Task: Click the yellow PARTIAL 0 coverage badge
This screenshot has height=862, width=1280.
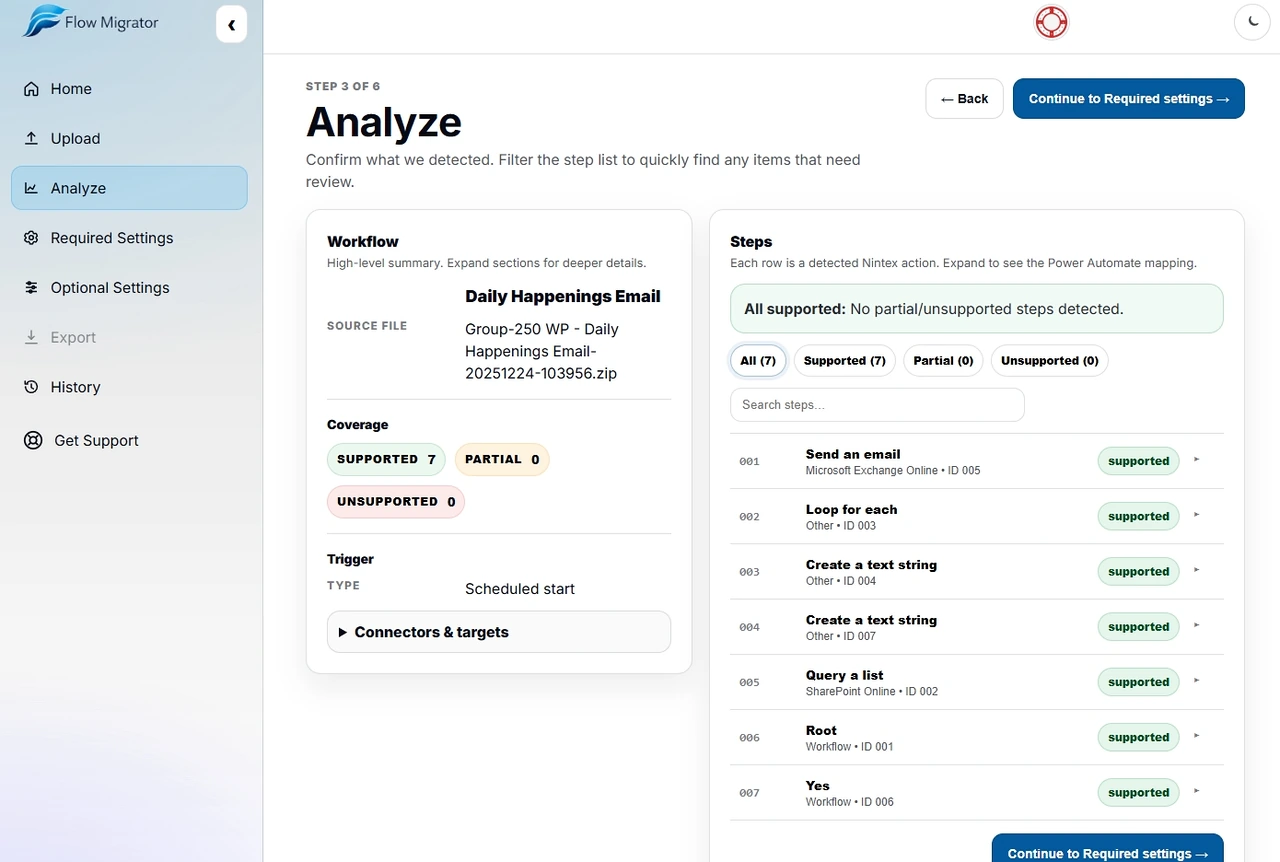Action: pos(502,459)
